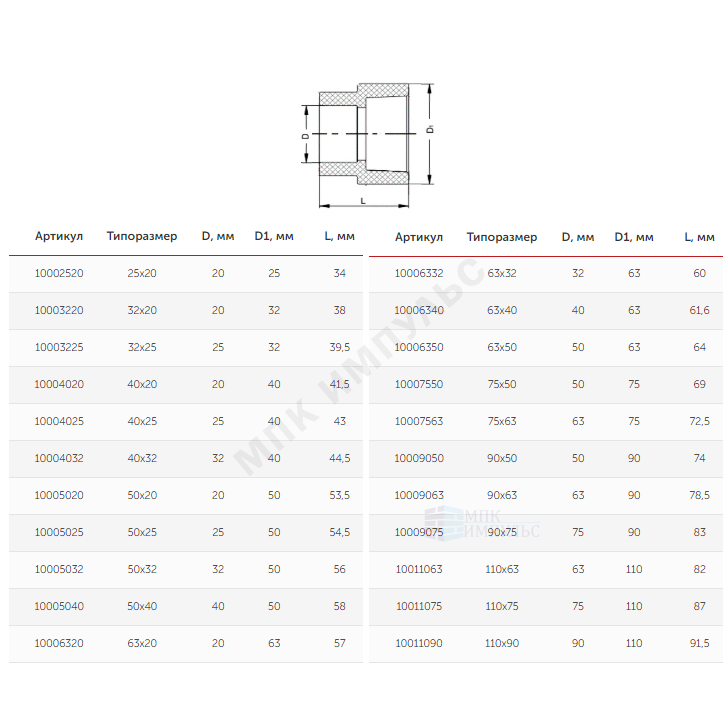The height and width of the screenshot is (728, 728).
Task: Click size value 50x25
Action: coord(142,532)
